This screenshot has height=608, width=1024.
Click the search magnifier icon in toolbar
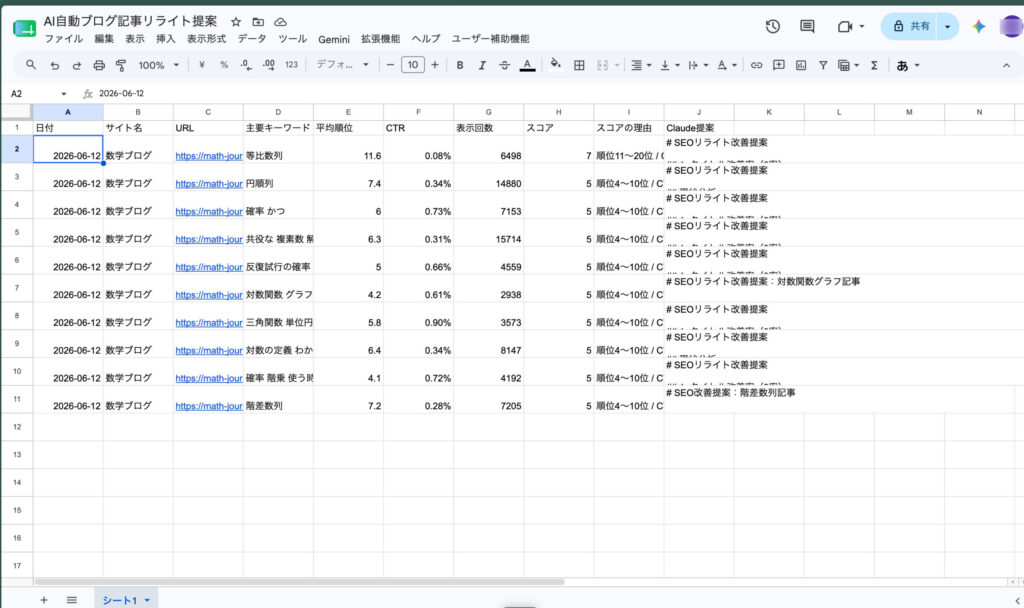[x=31, y=65]
